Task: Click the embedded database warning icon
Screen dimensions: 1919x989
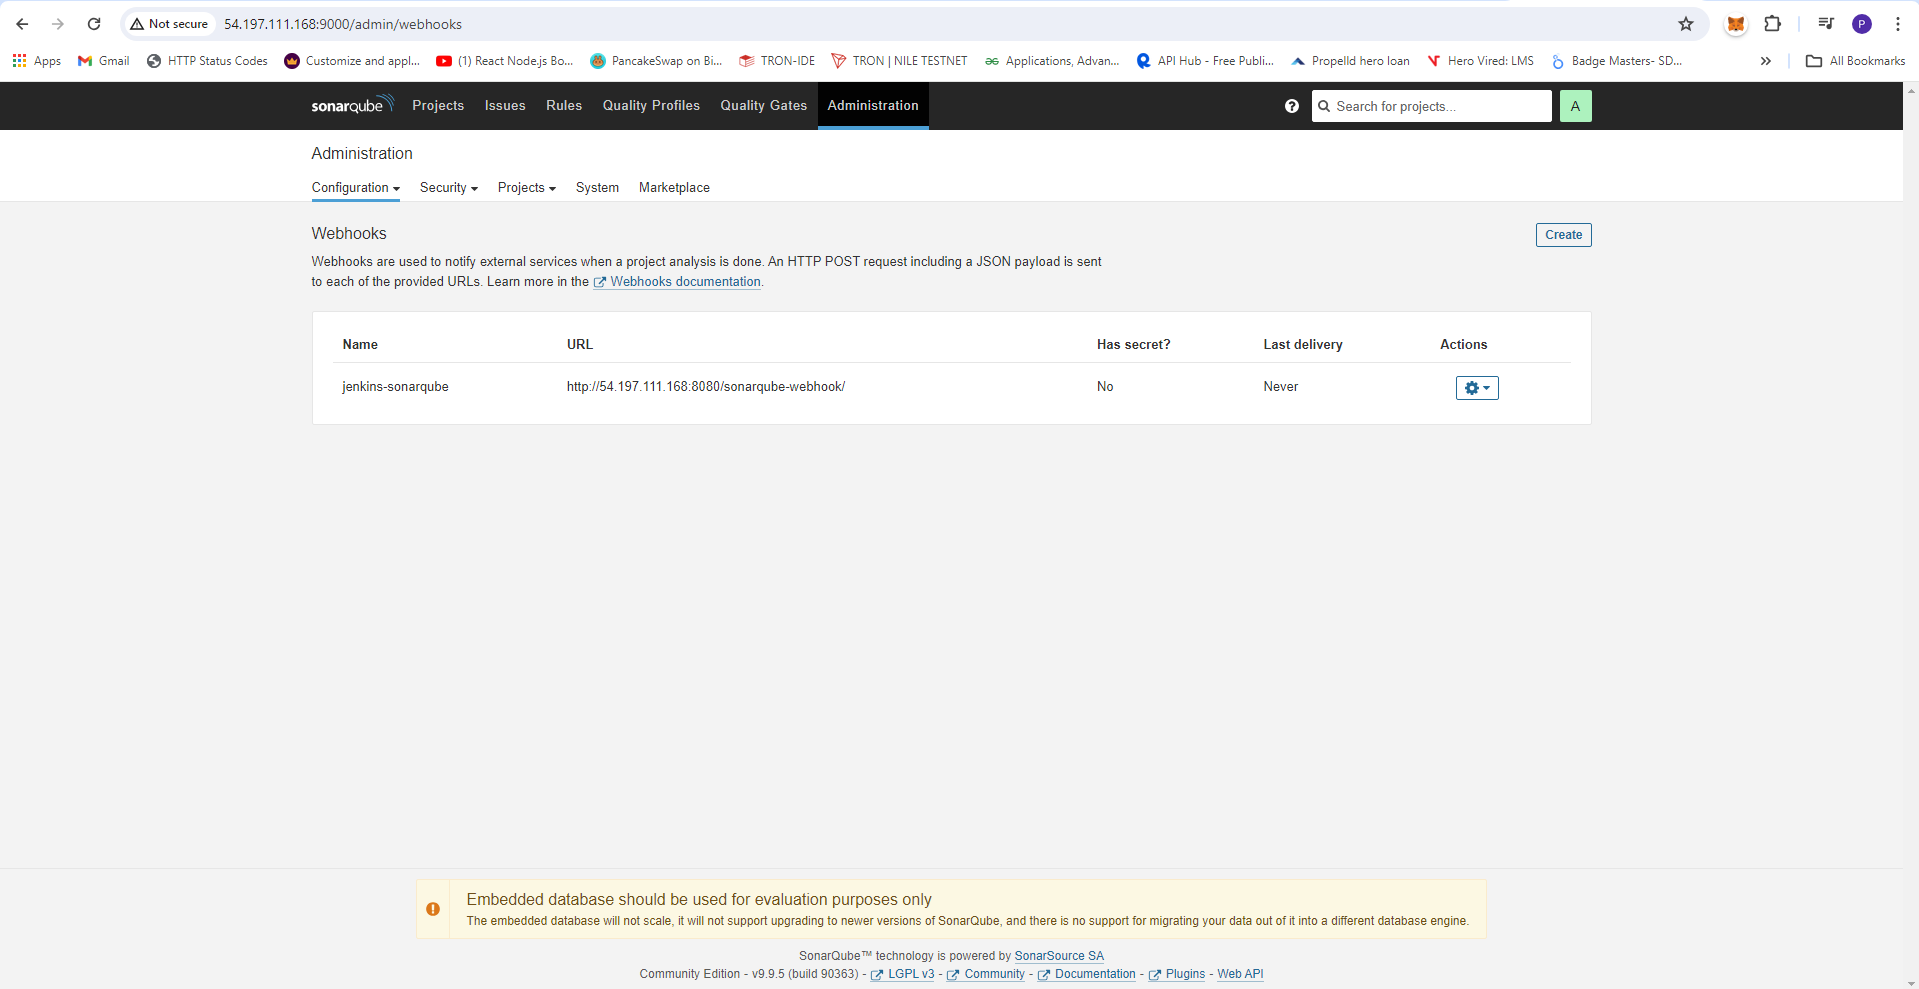Action: (433, 909)
